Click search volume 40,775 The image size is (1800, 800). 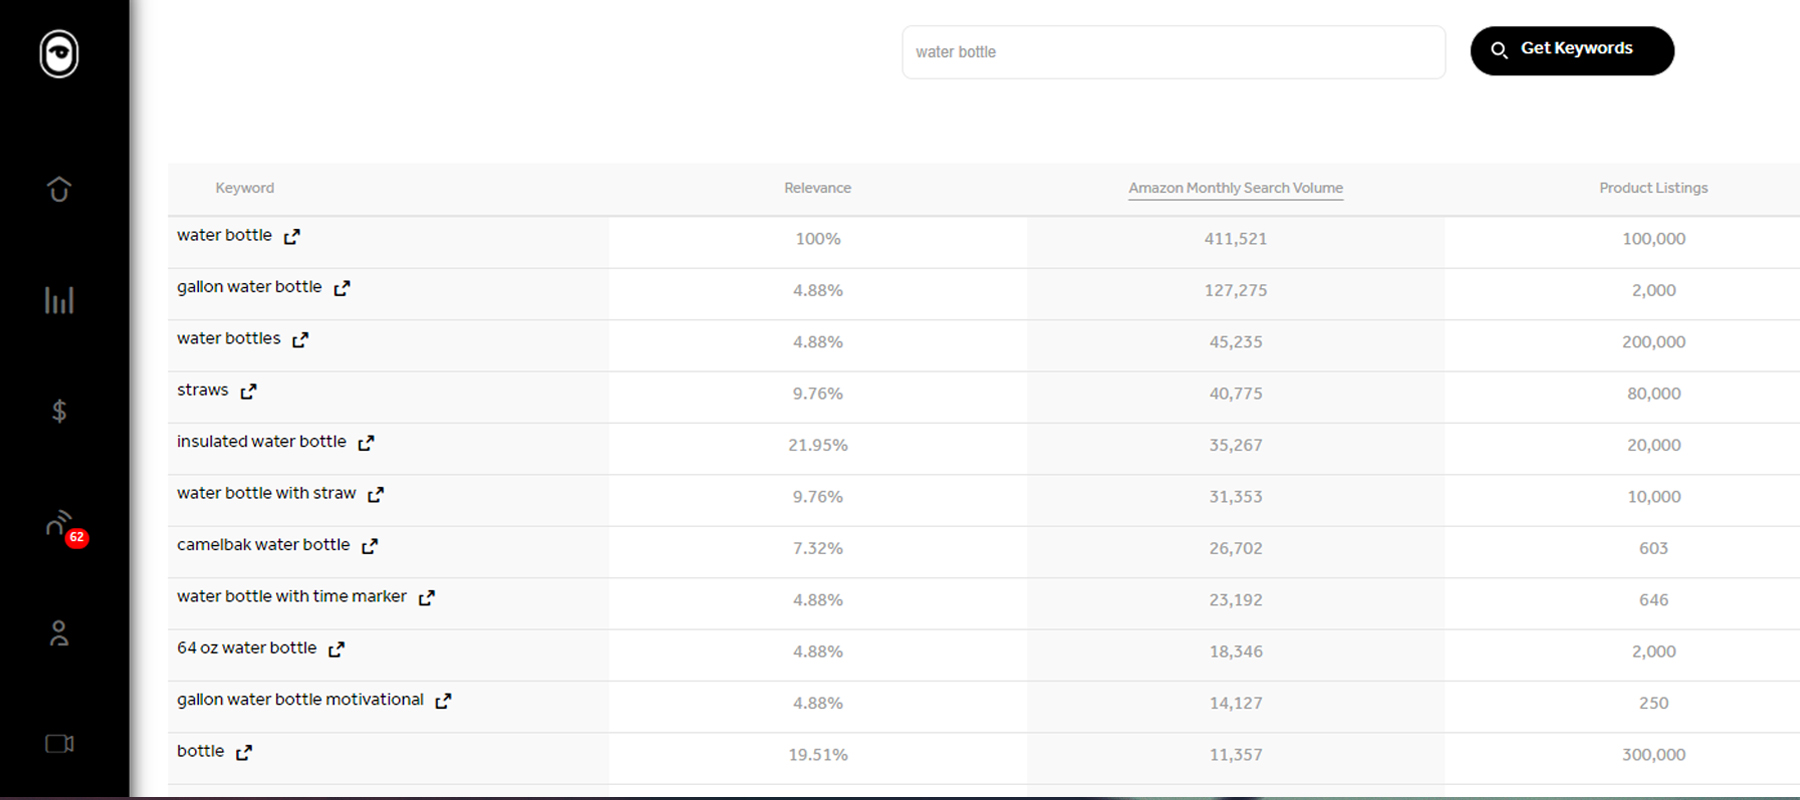1236,394
